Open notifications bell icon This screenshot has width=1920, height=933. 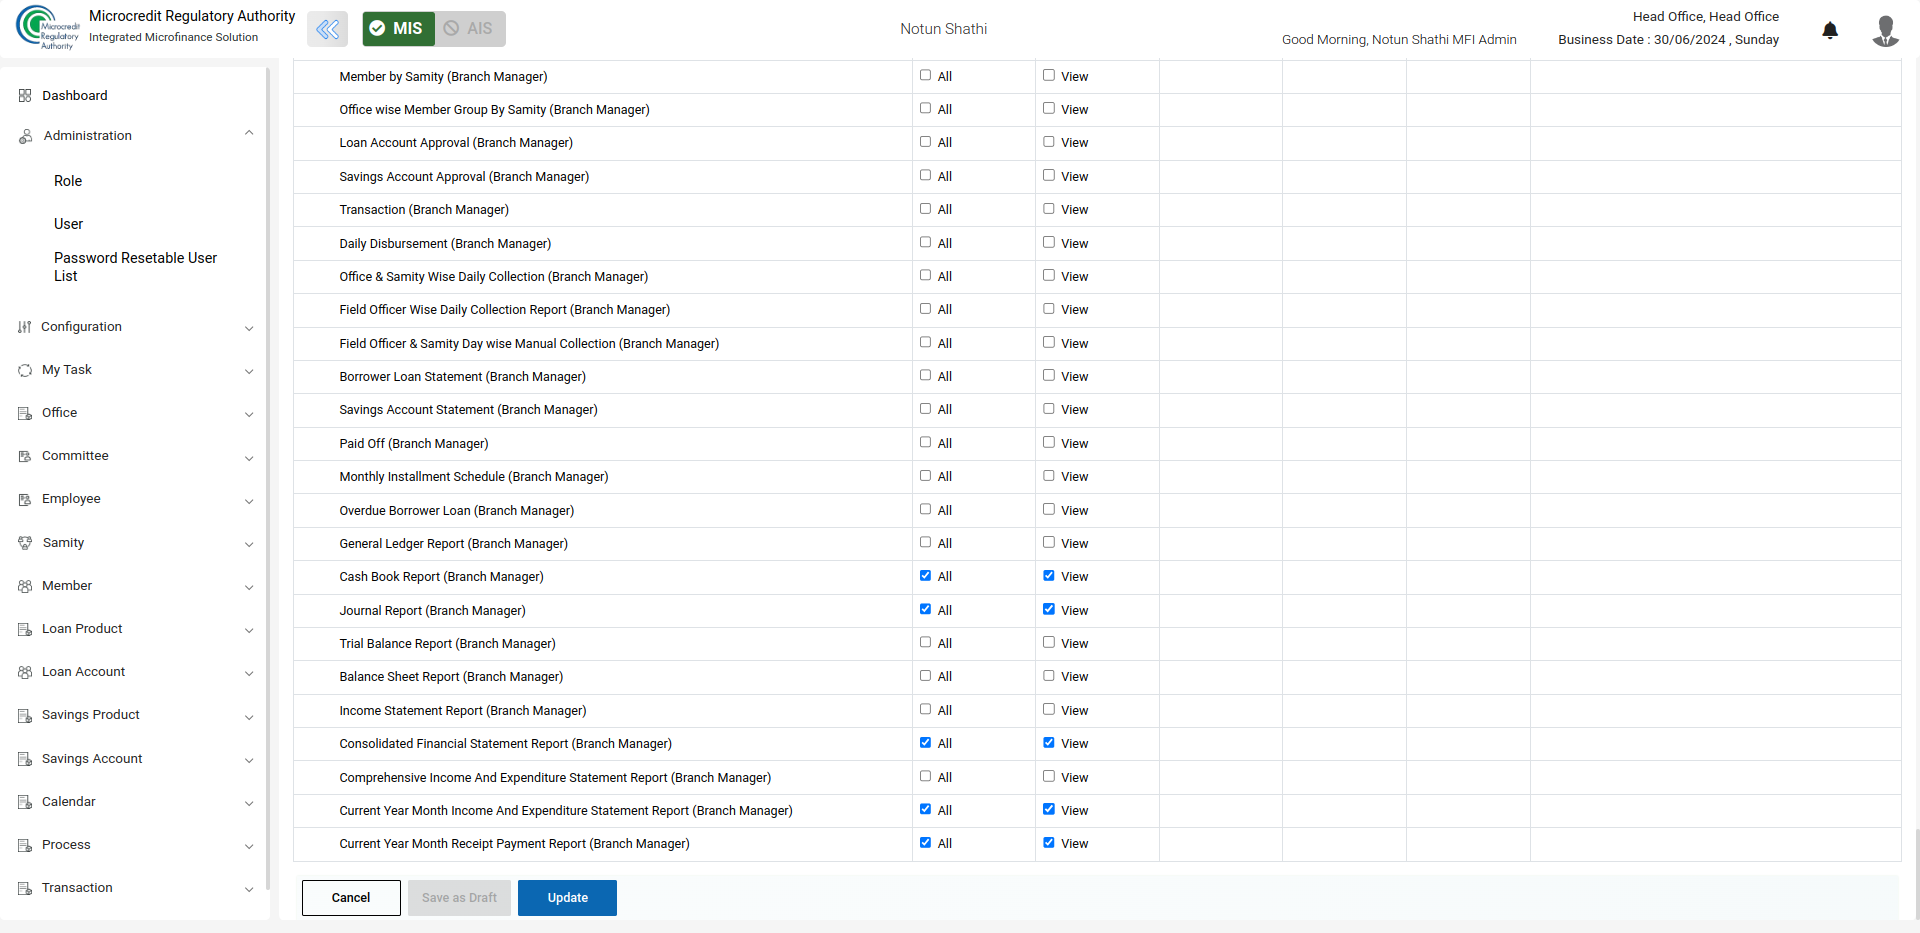tap(1830, 30)
